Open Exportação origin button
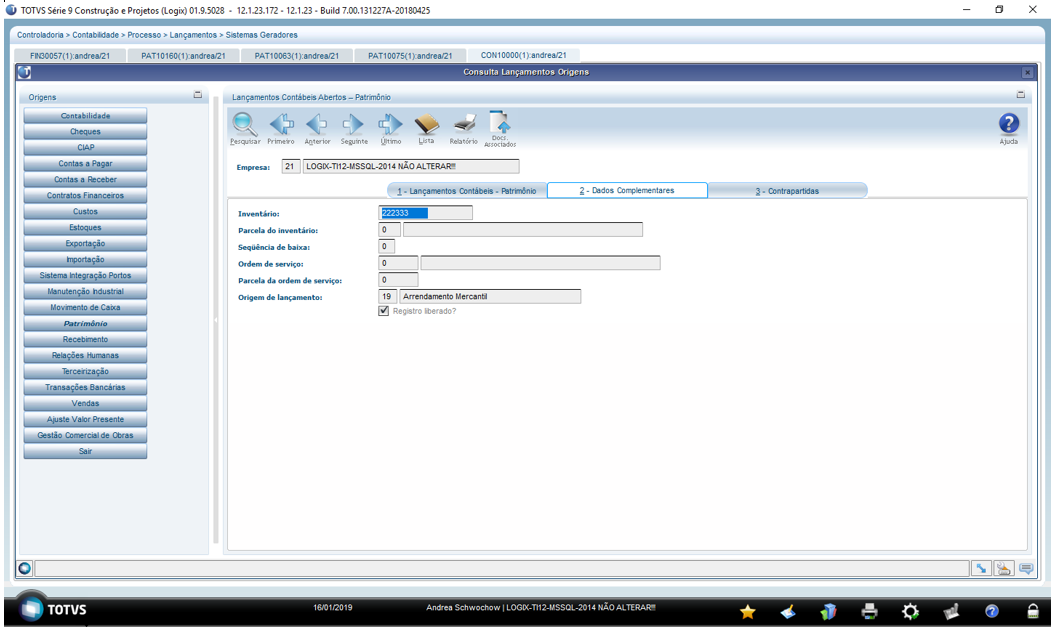This screenshot has width=1056, height=632. pos(86,243)
